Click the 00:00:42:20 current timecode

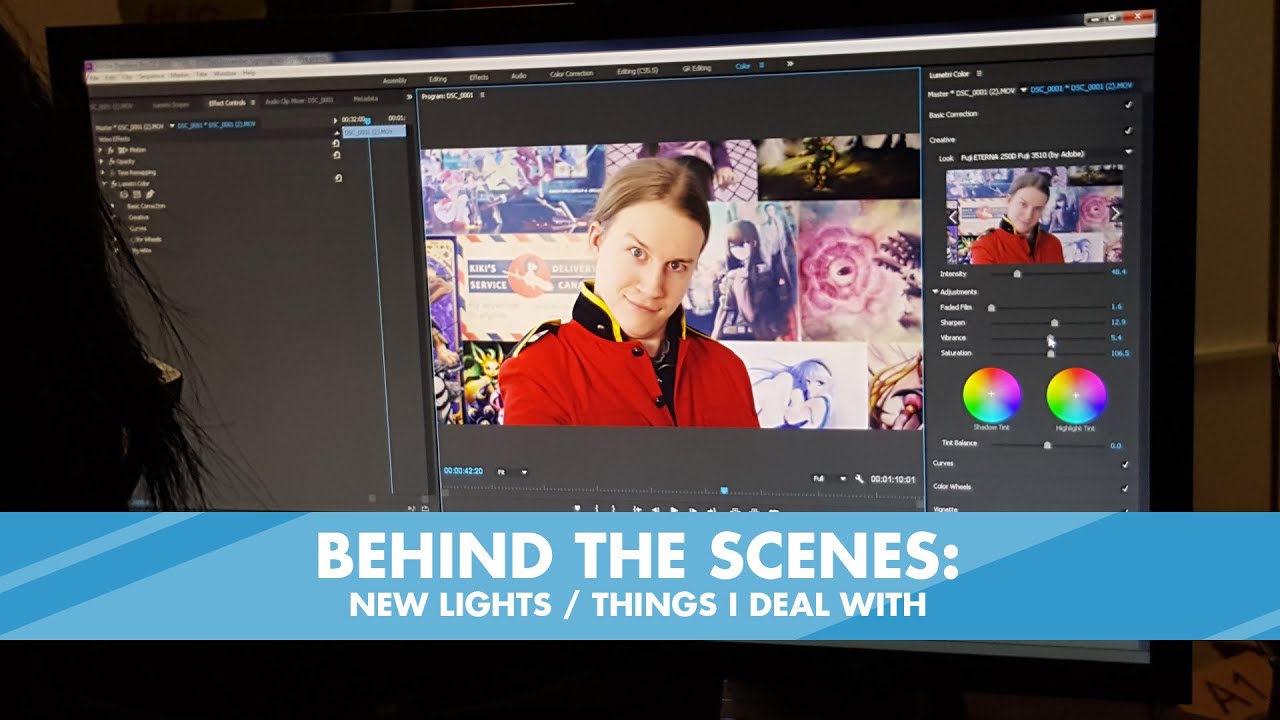click(x=463, y=471)
